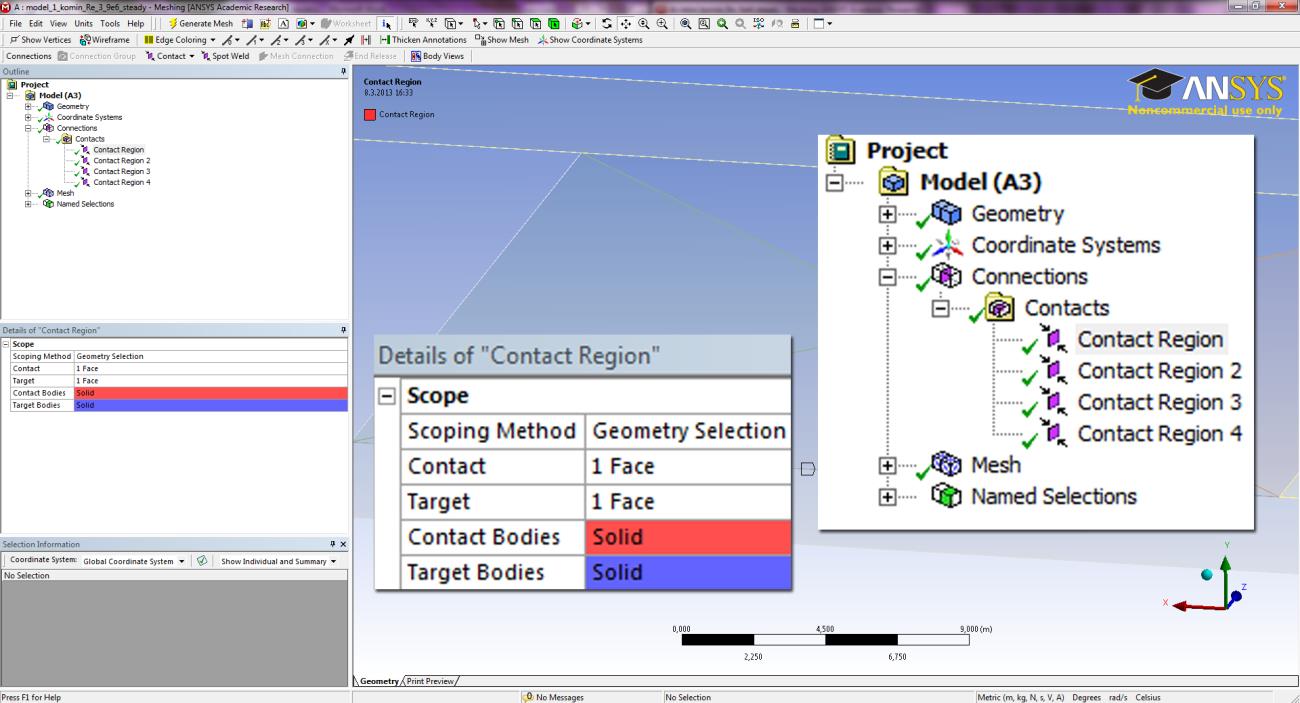Open the Edit menu

(36, 23)
